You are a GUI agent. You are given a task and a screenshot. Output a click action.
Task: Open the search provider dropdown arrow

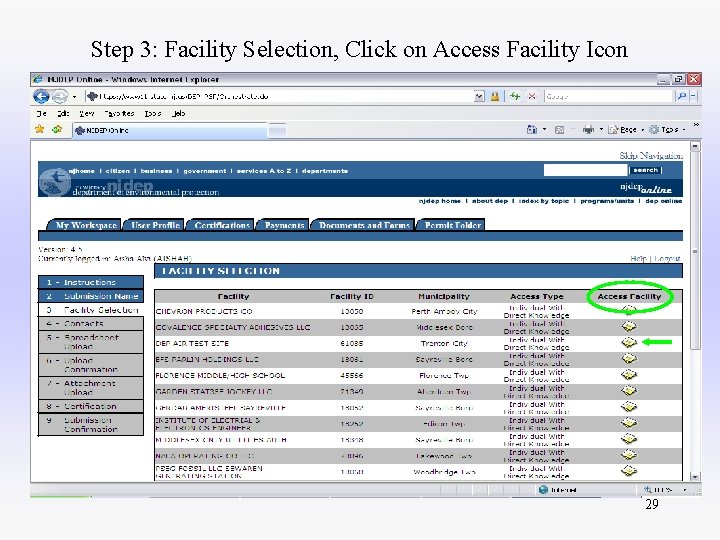point(694,96)
